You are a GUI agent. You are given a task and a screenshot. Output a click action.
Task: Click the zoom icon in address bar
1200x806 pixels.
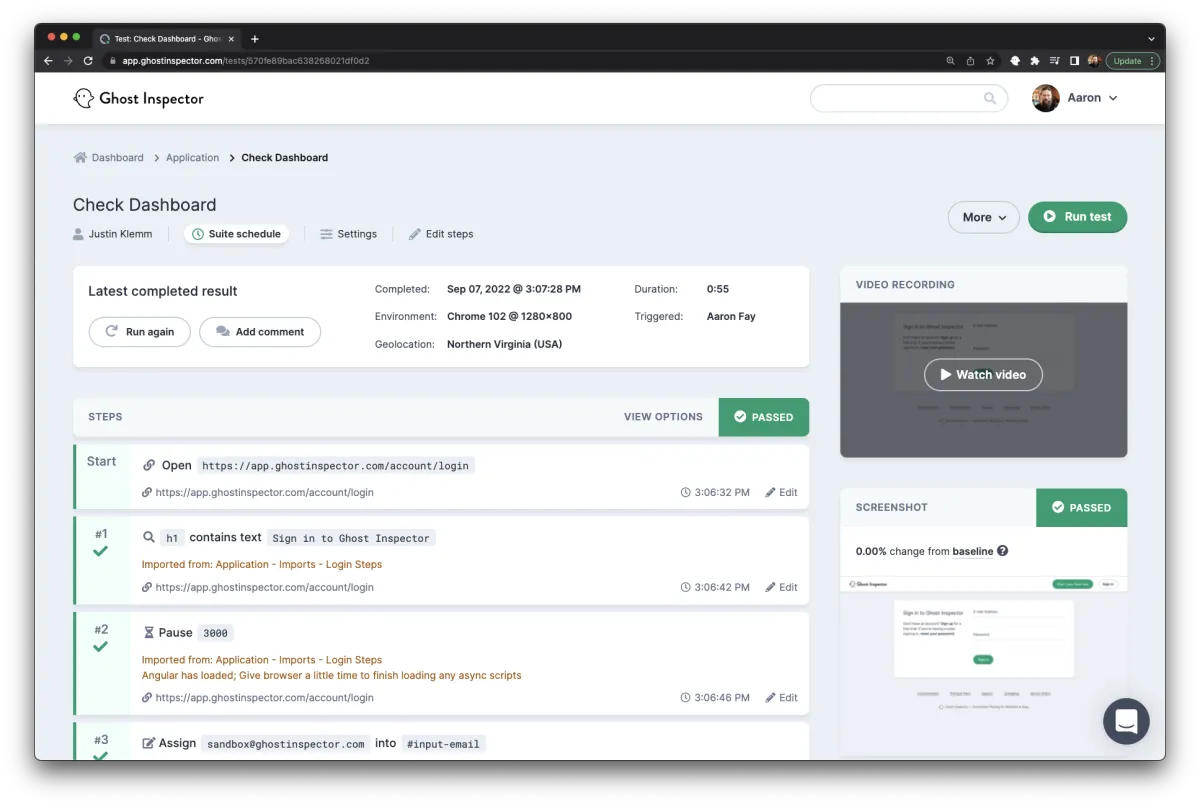point(950,61)
